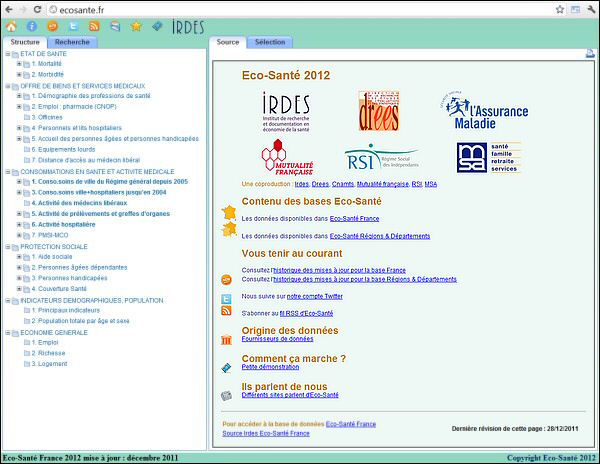Select 3. Logement in the tree
This screenshot has width=600, height=464.
49,364
